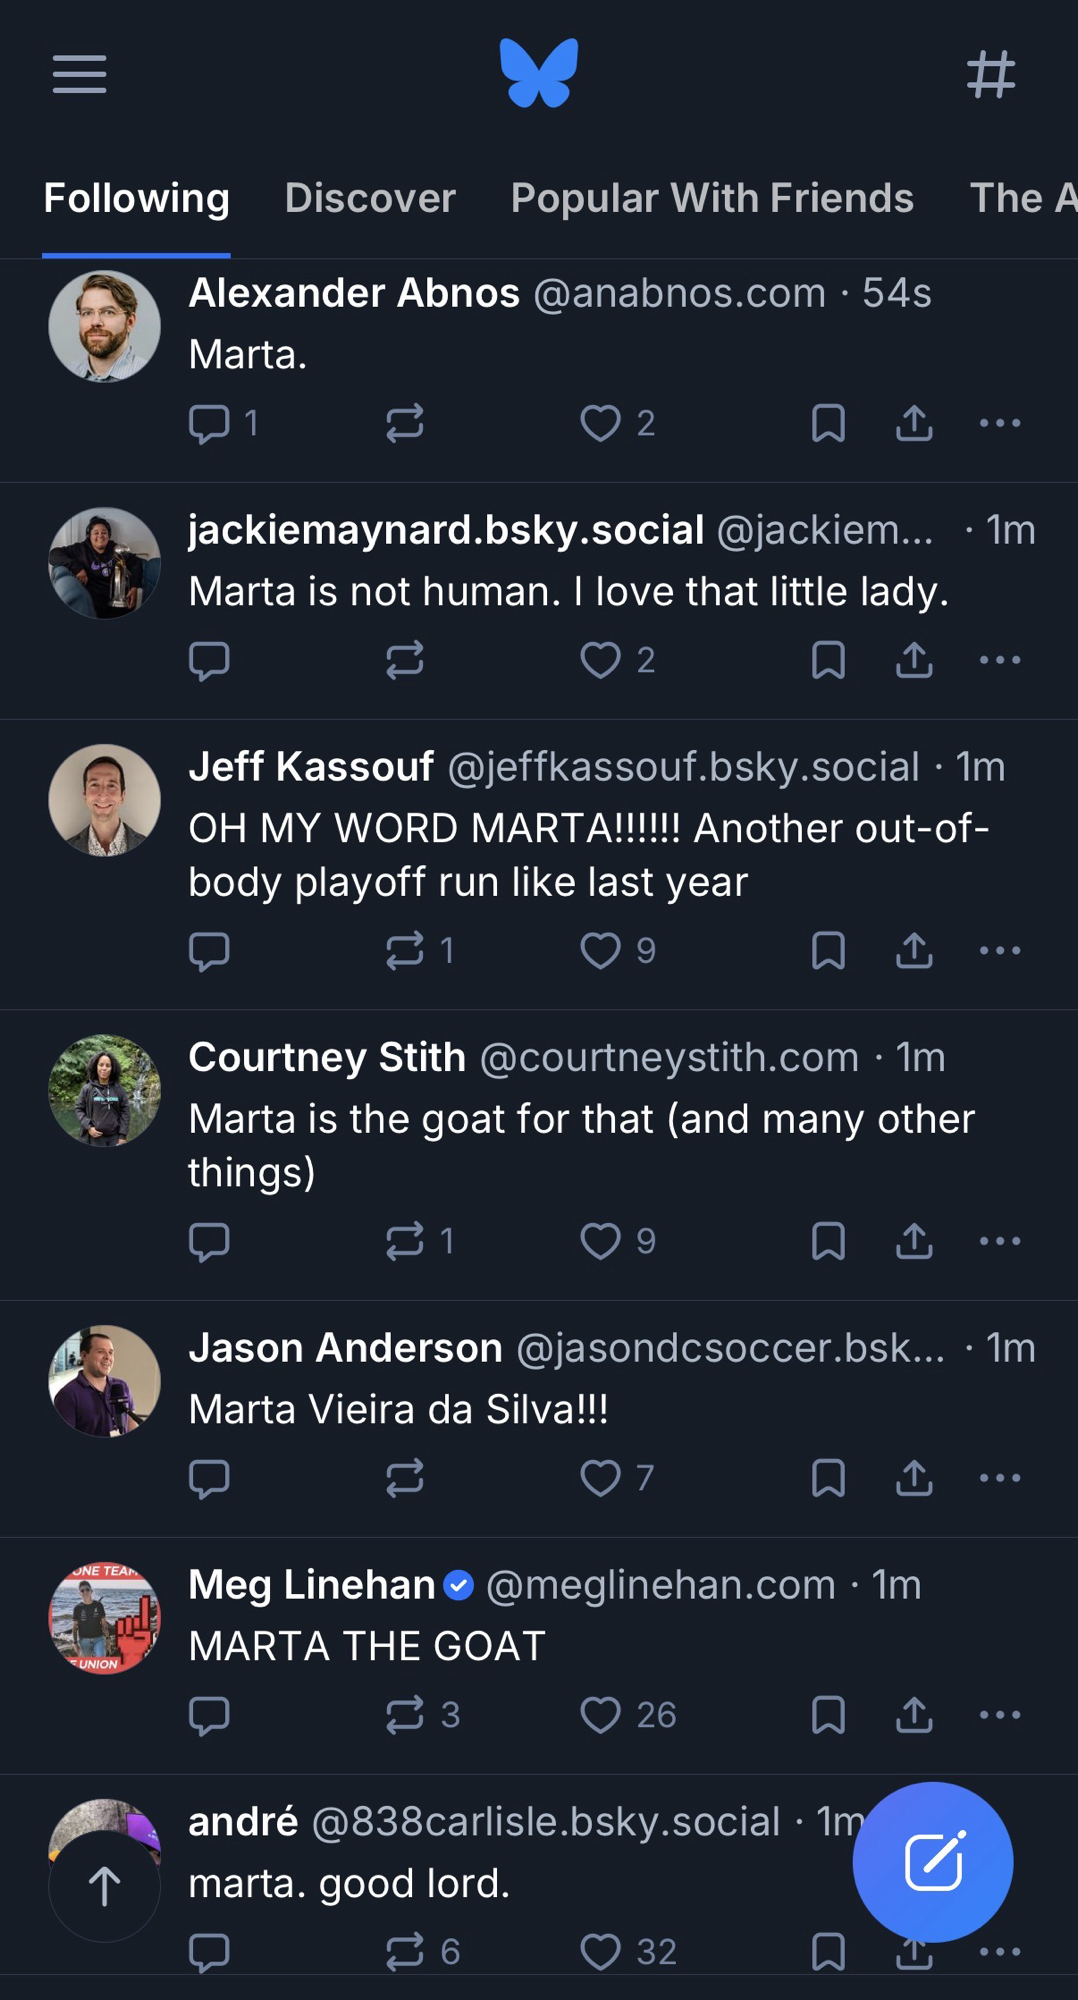Reply to Alexander Abnos's post

pos(210,424)
